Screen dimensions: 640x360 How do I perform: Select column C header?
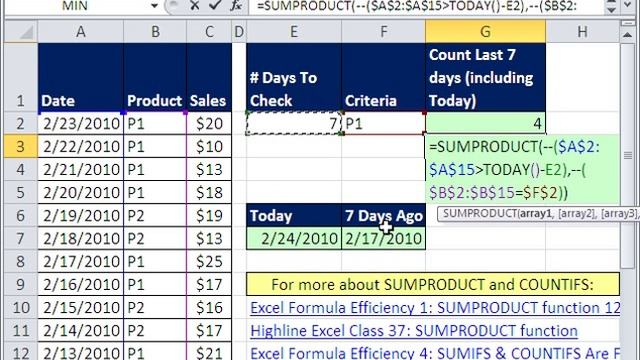click(x=209, y=32)
